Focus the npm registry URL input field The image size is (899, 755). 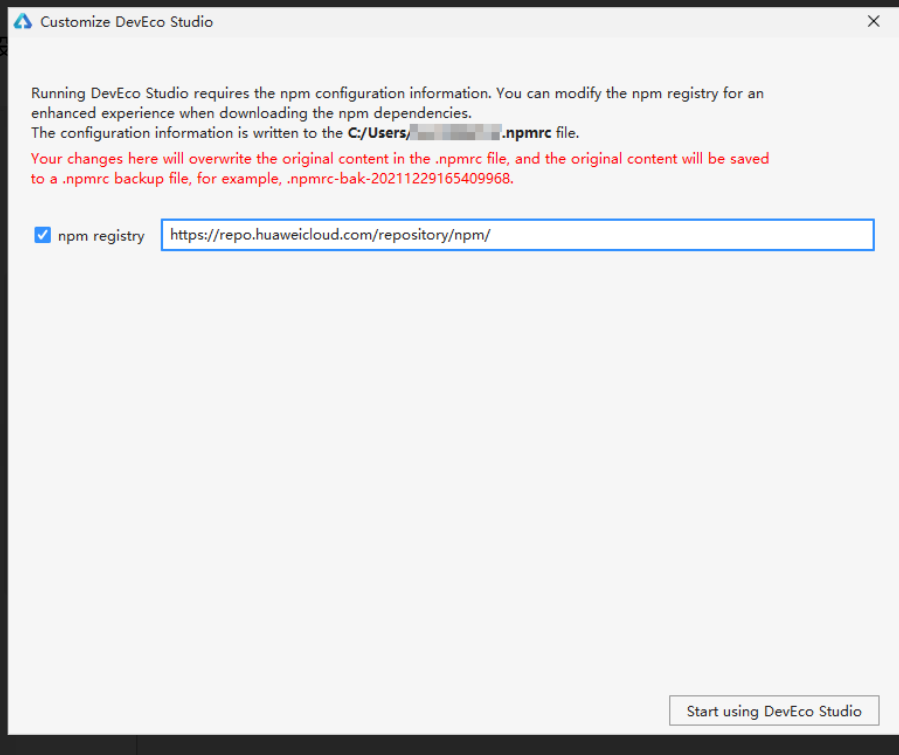(517, 235)
